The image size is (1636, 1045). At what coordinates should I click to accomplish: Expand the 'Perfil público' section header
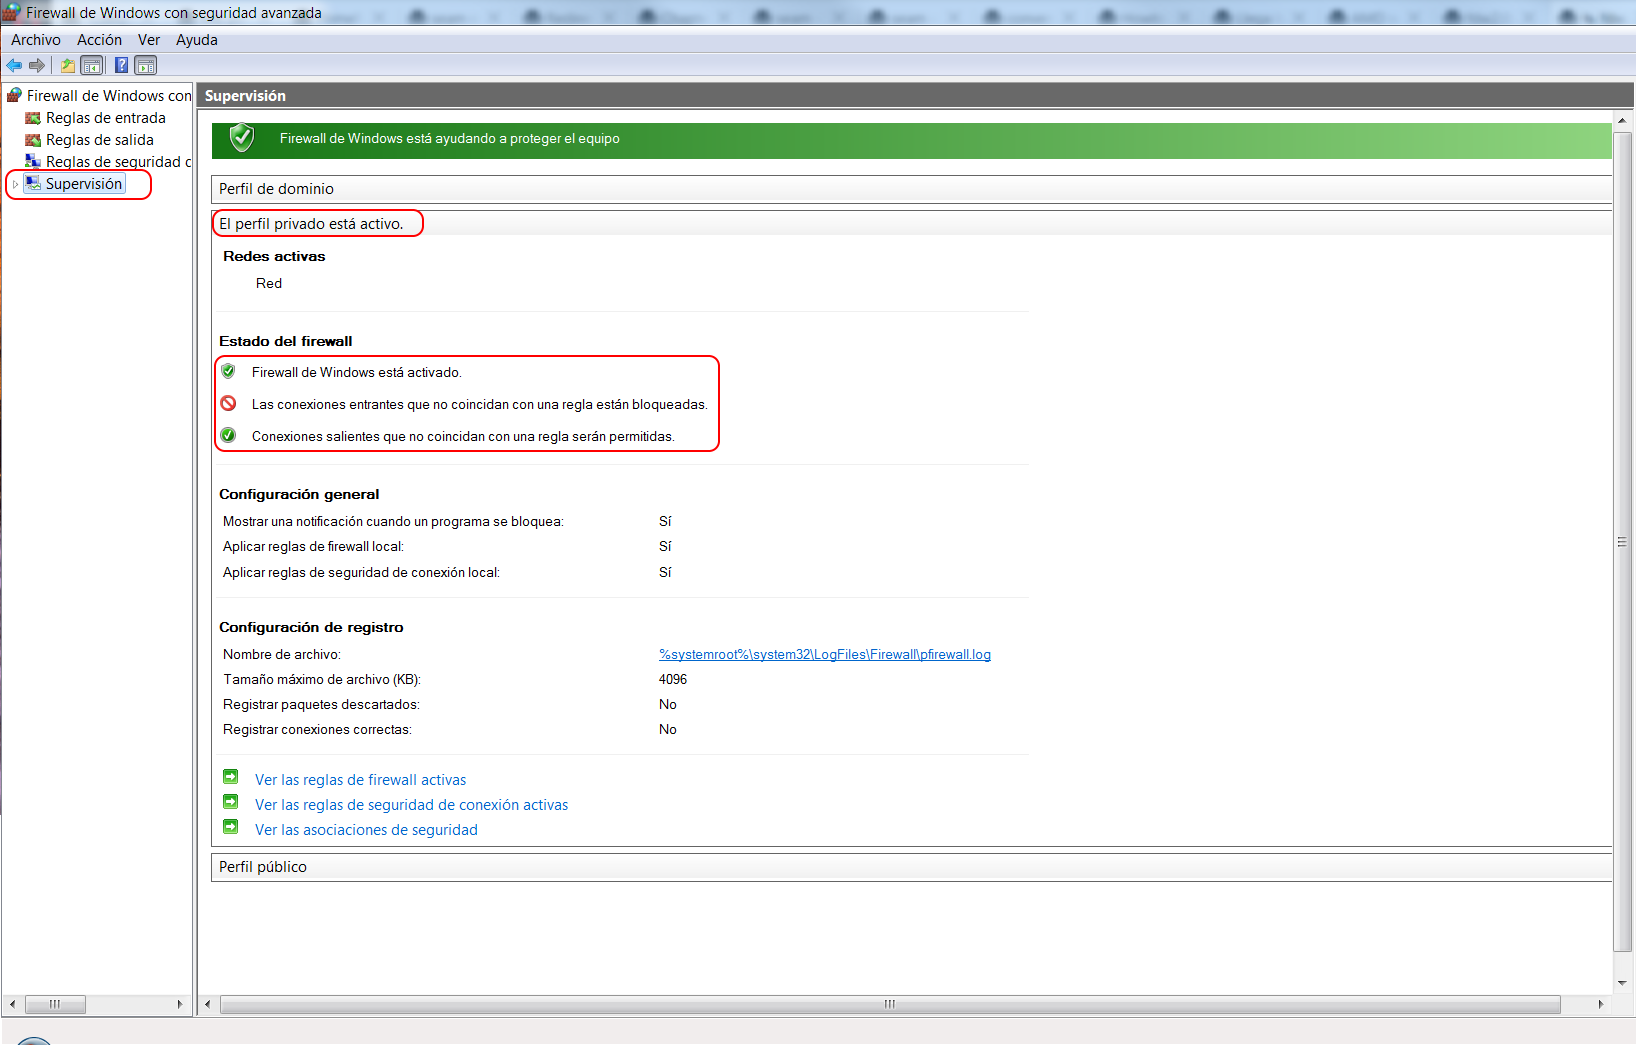911,867
